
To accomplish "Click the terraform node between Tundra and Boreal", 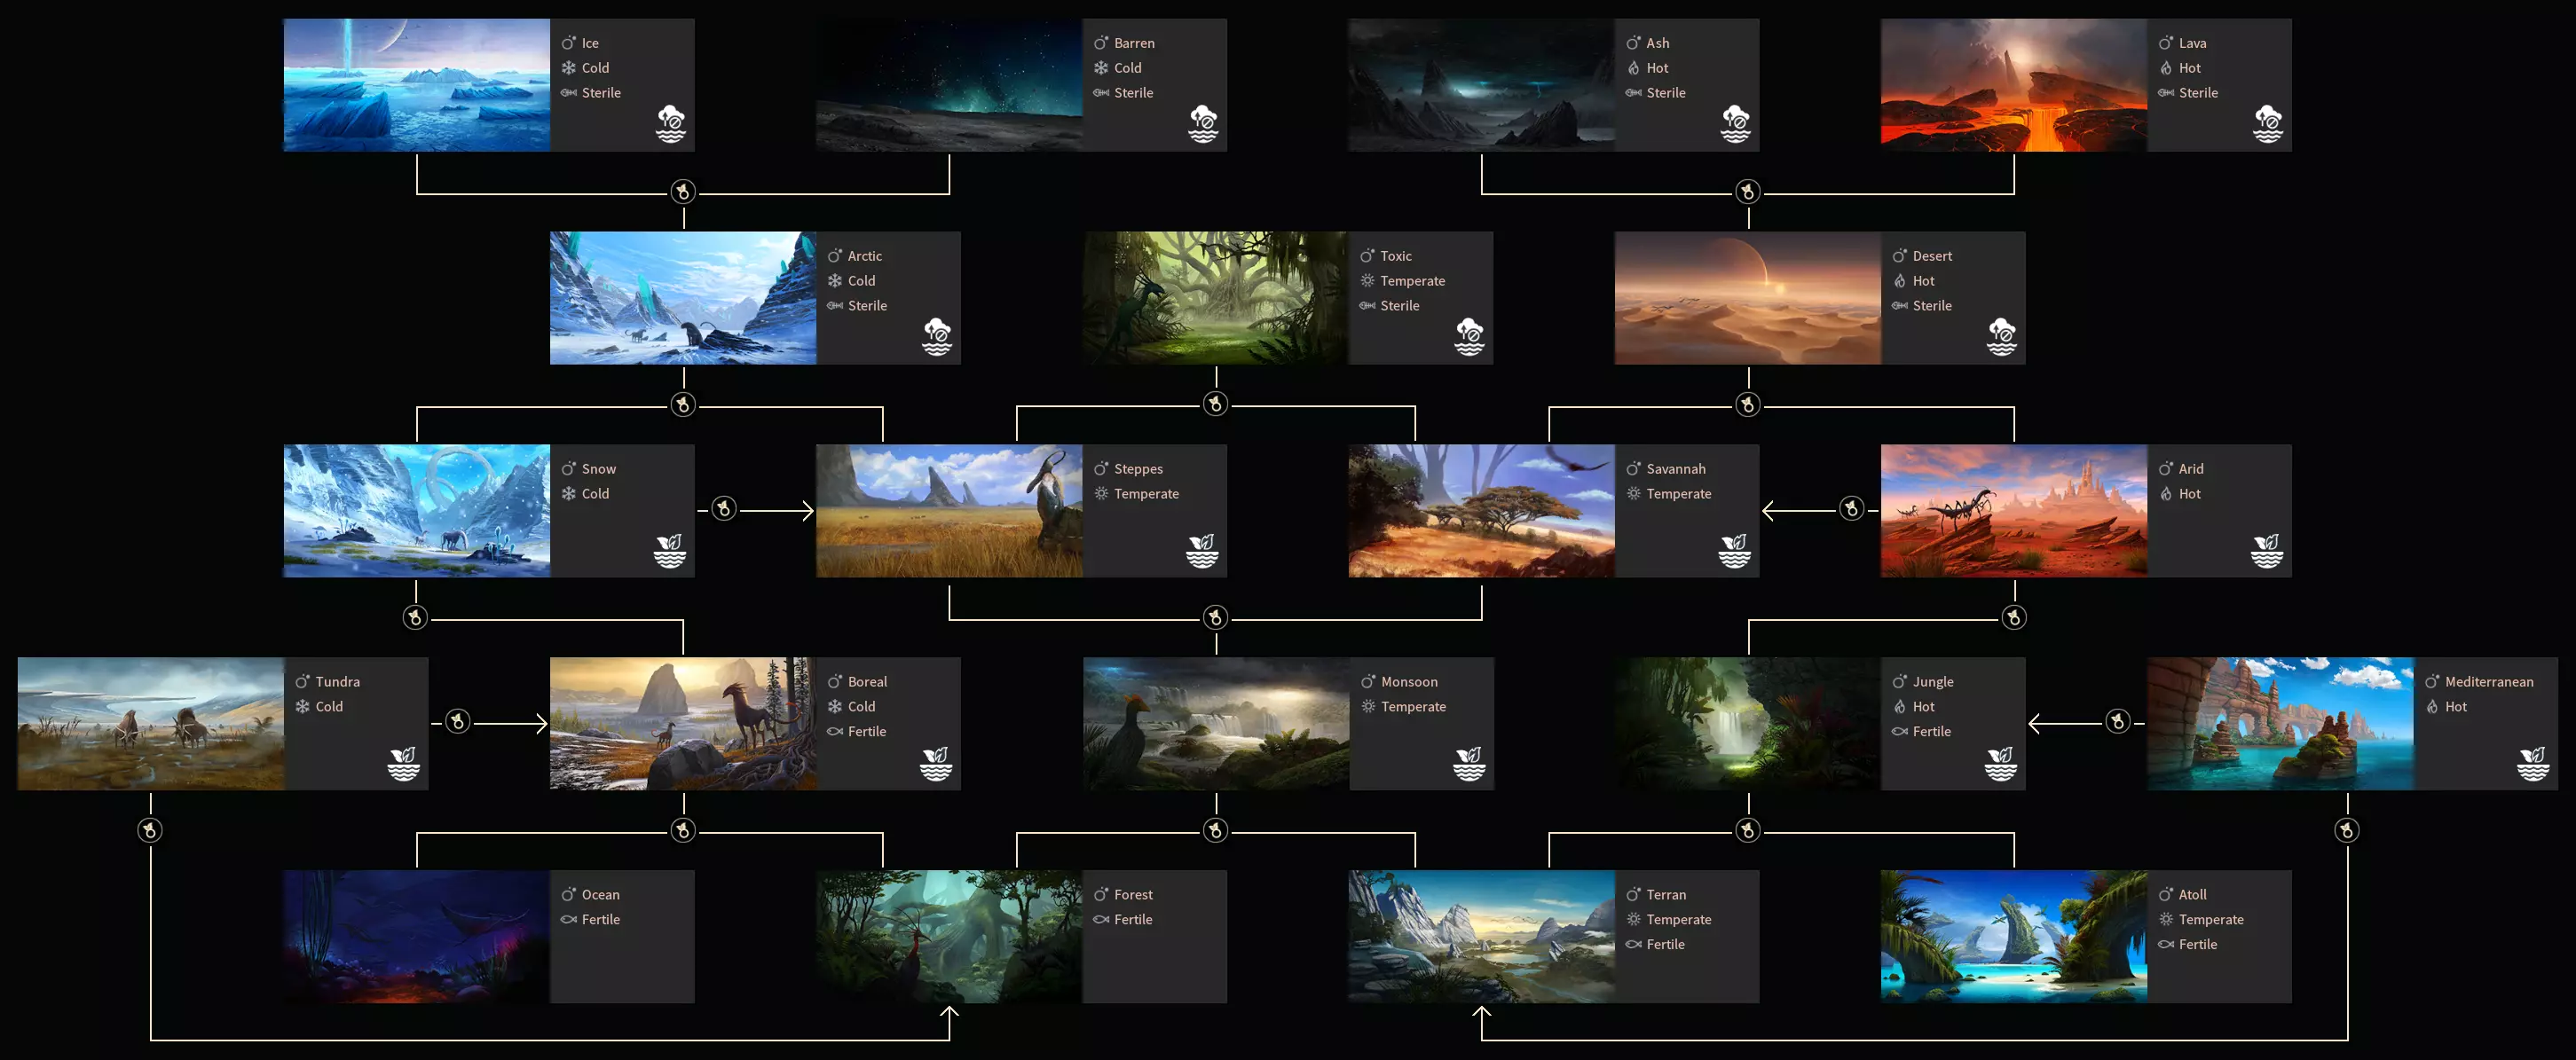I will (457, 721).
